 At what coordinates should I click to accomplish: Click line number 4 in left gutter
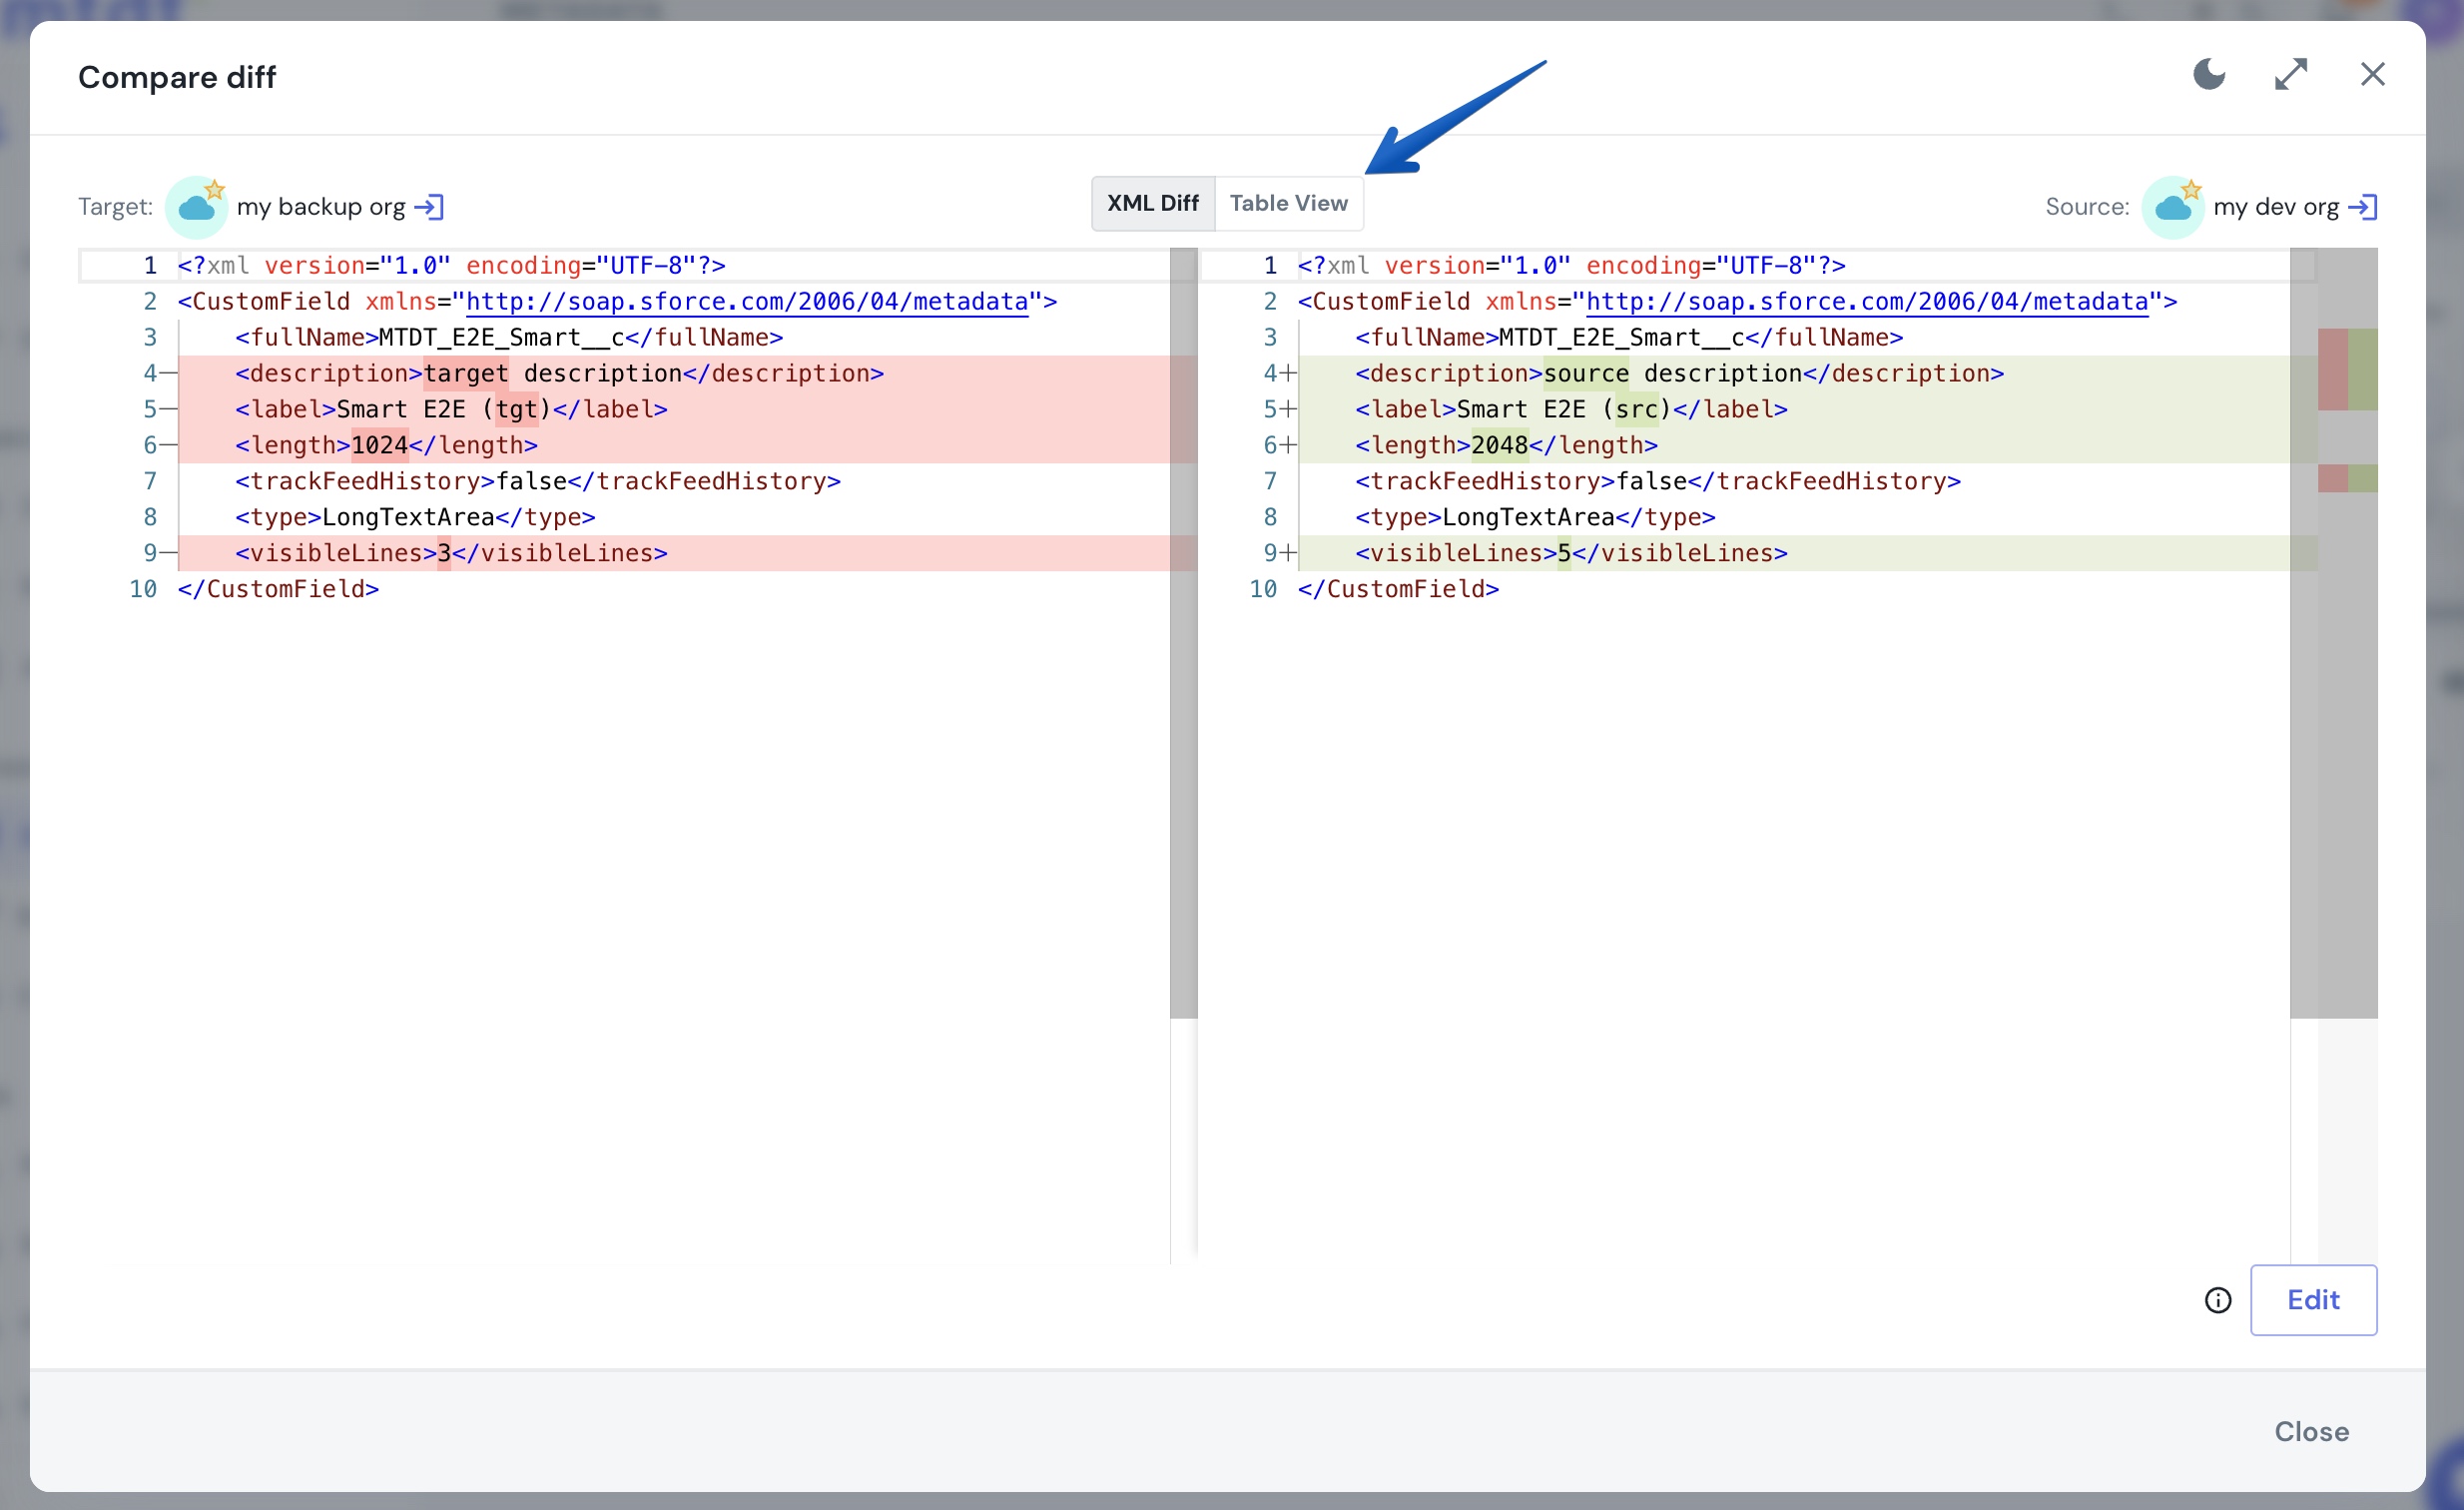pyautogui.click(x=150, y=374)
